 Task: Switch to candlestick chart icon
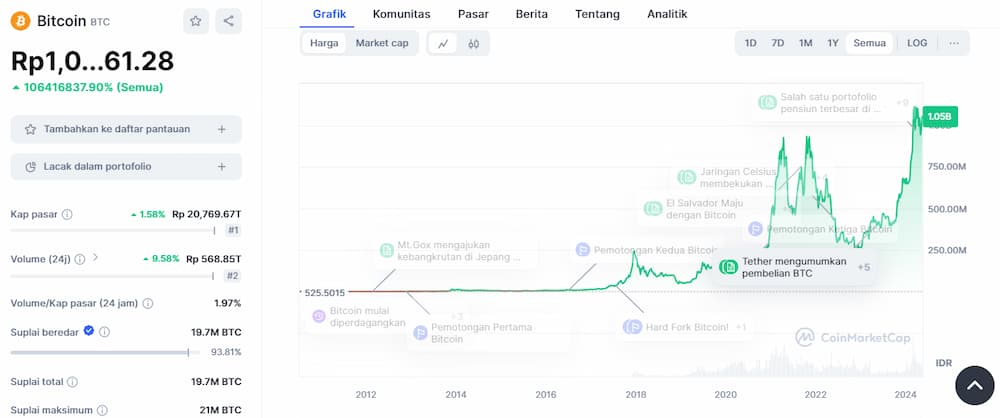coord(473,43)
